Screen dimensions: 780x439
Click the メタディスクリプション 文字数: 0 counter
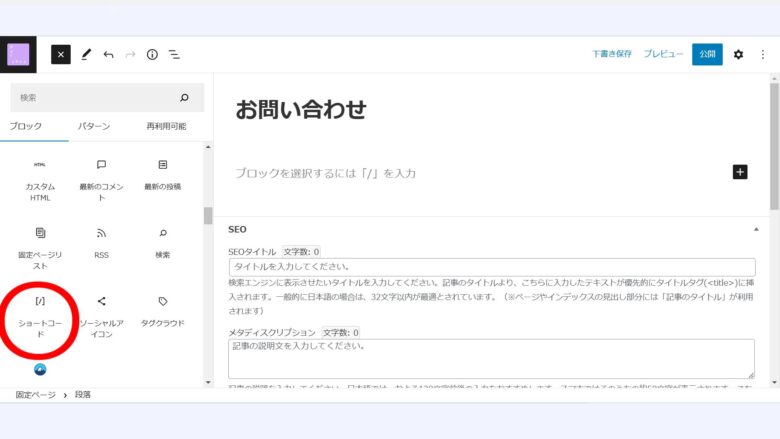click(340, 332)
